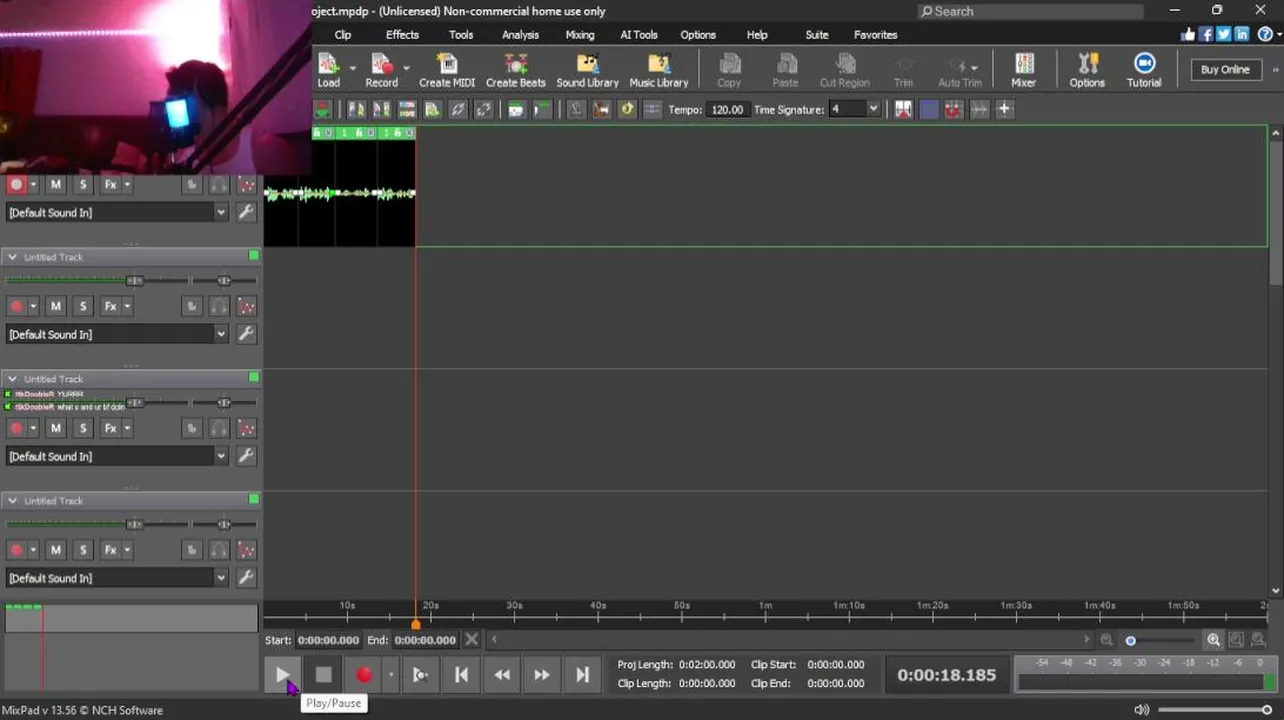This screenshot has width=1284, height=720.
Task: Toggle headphone monitoring on the bottom track
Action: (x=219, y=550)
